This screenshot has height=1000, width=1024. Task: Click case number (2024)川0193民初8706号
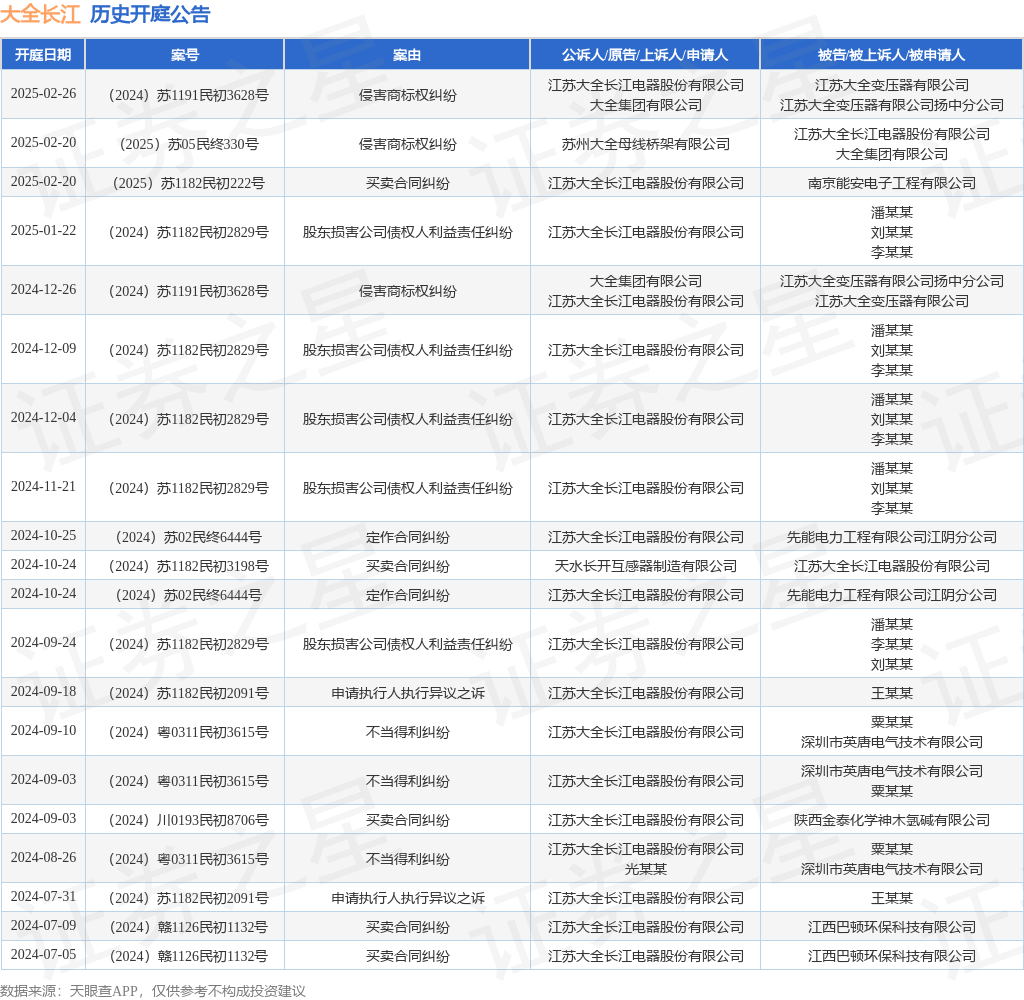(x=189, y=820)
